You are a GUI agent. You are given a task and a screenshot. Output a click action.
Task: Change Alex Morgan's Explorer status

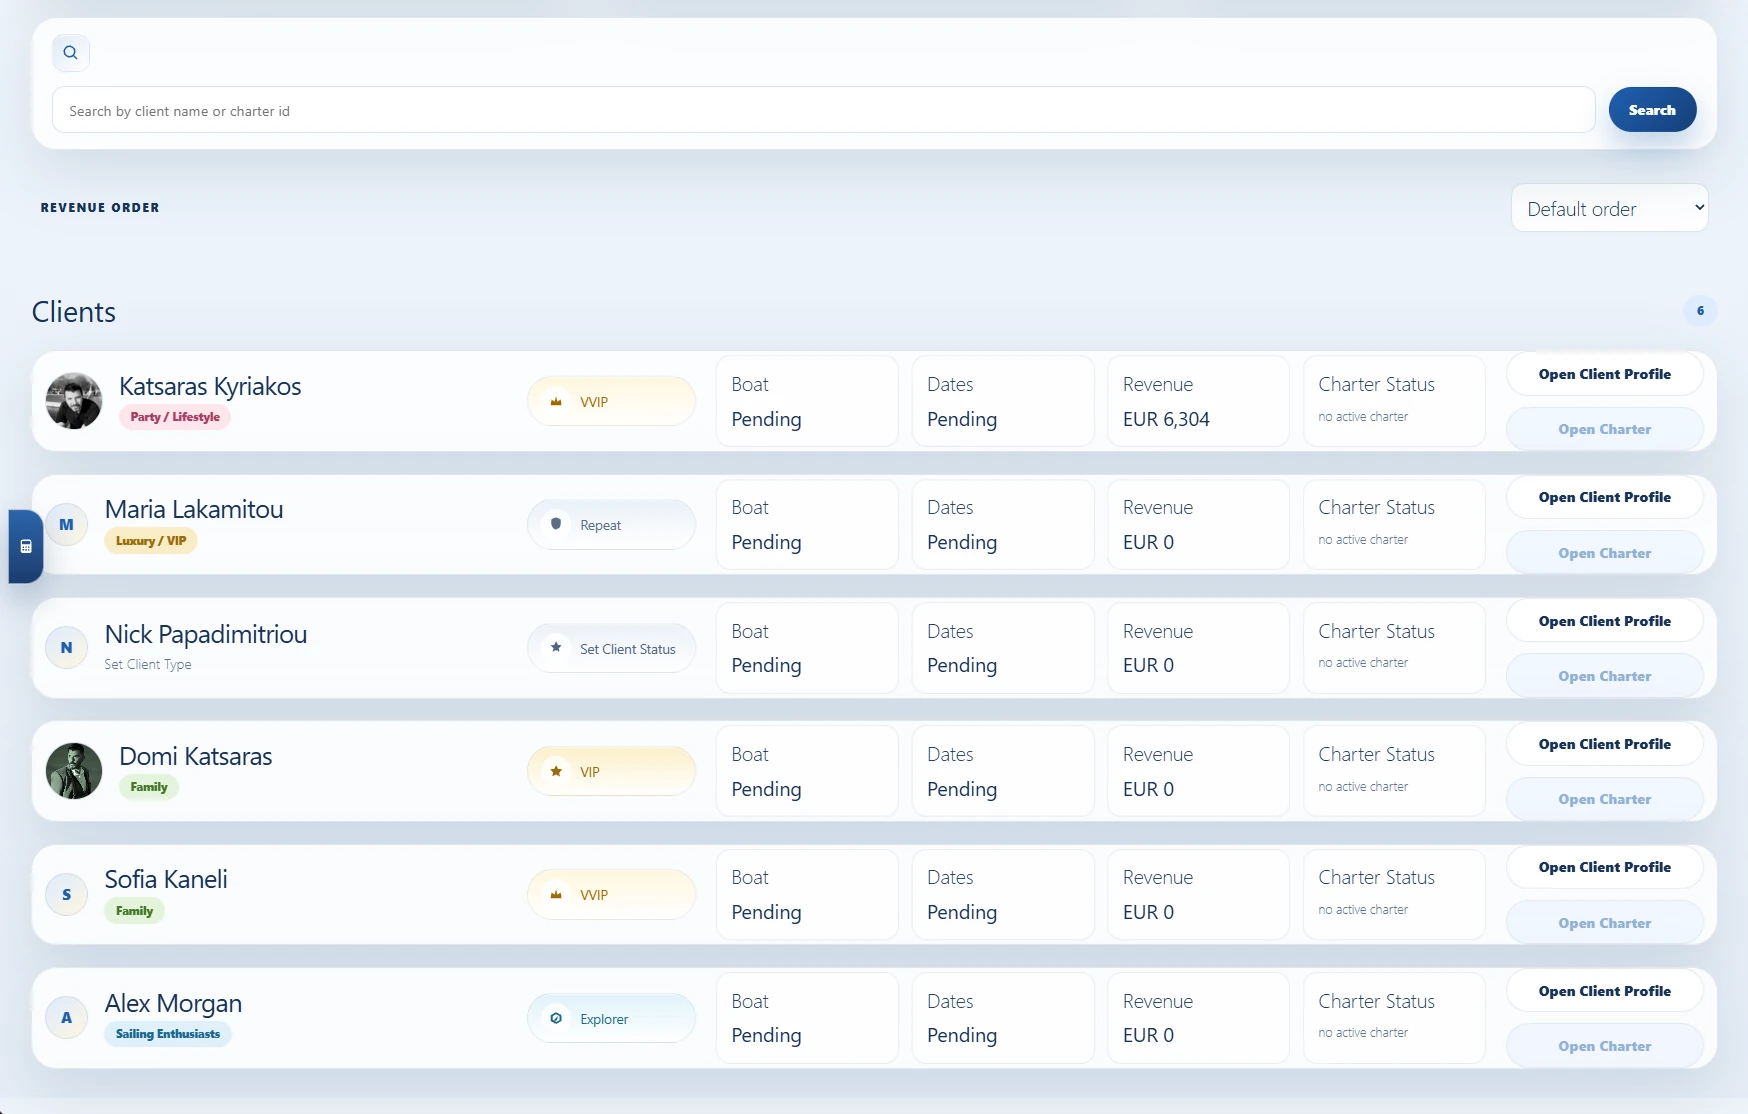(611, 1018)
